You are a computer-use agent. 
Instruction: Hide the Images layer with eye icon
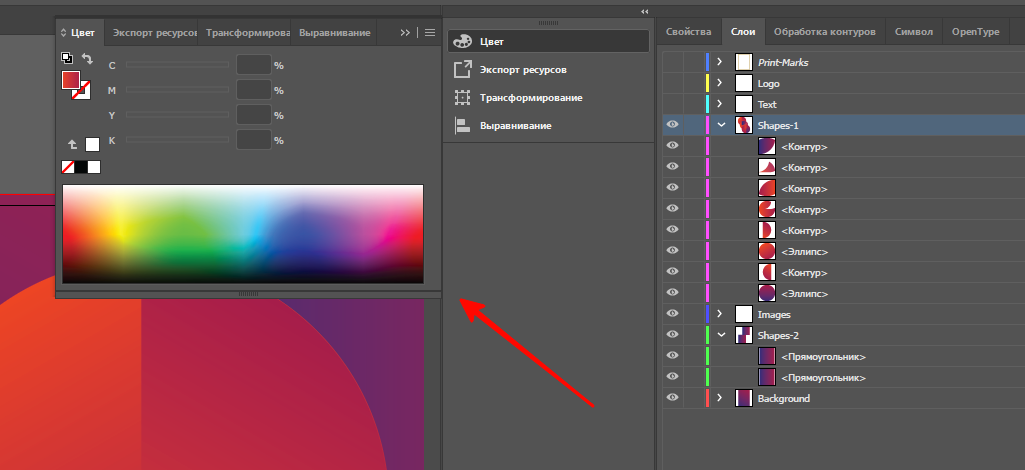tap(672, 314)
